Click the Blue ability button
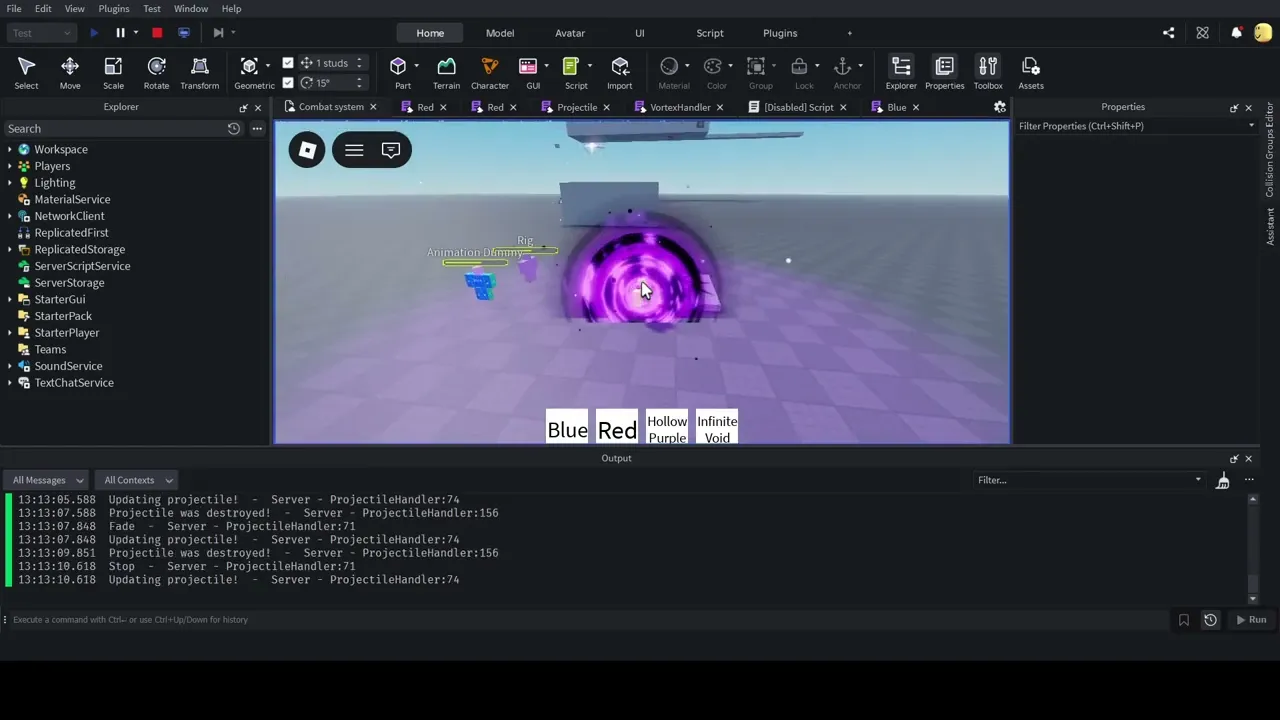 coord(567,427)
